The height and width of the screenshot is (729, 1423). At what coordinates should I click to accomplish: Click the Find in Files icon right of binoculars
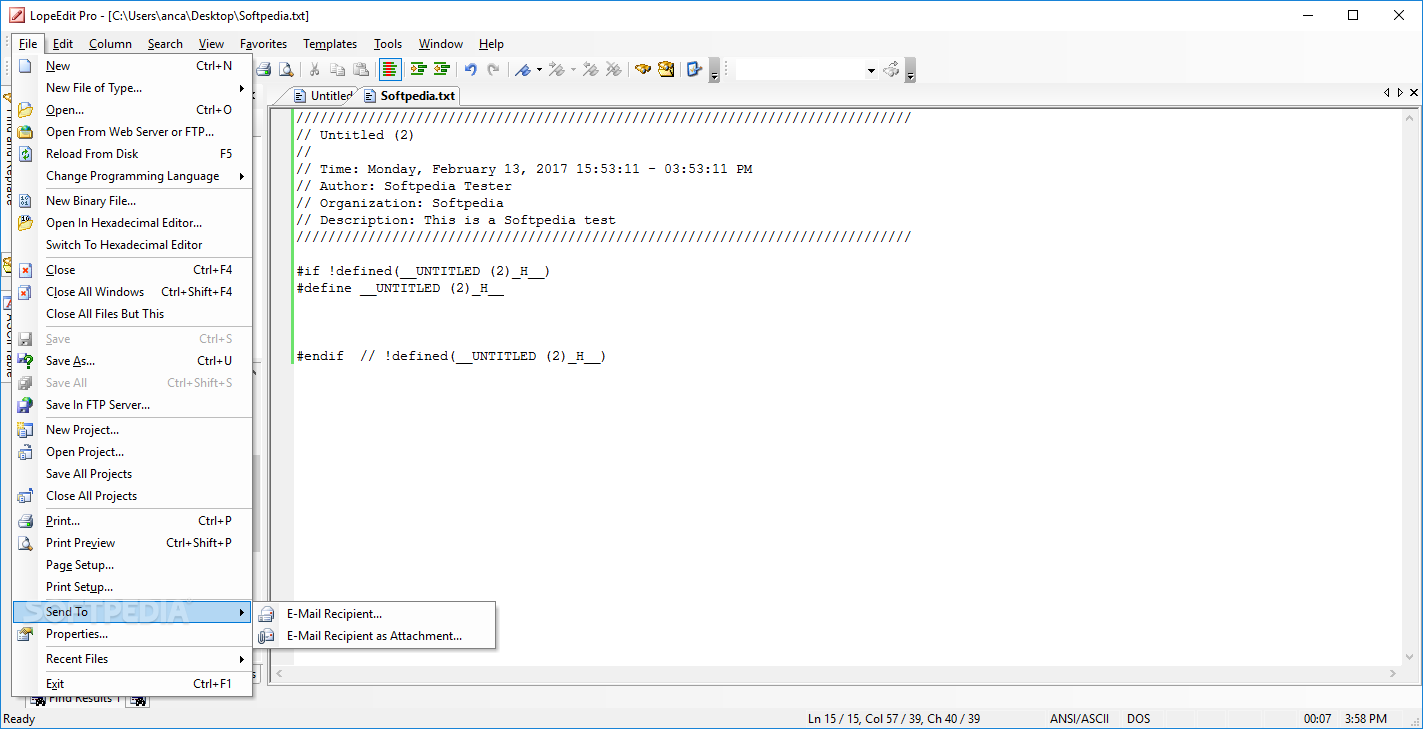point(665,69)
